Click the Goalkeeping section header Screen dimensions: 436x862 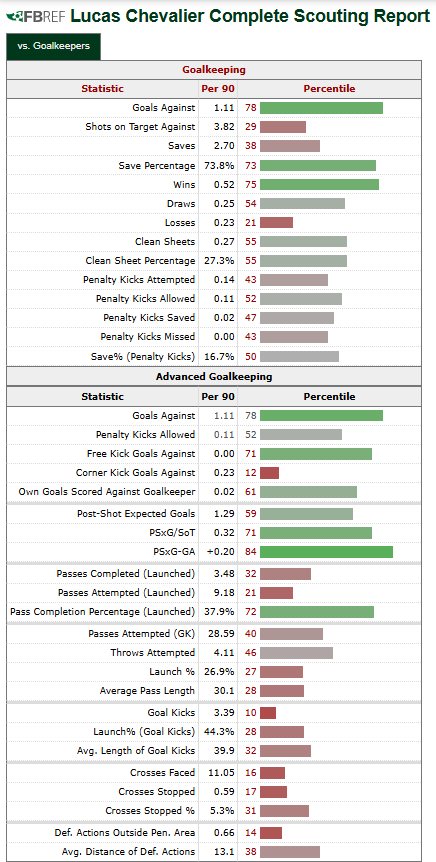click(x=214, y=70)
